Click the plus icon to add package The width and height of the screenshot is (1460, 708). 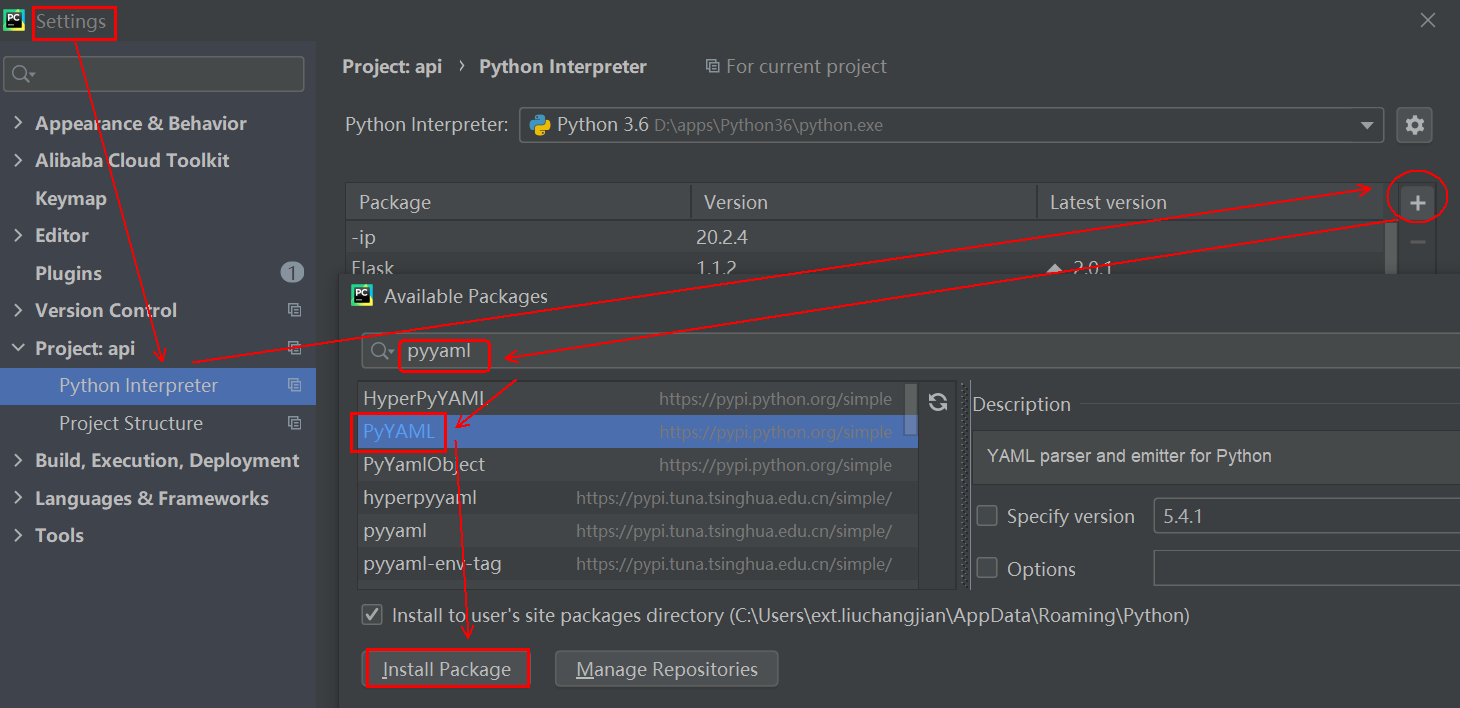[1417, 203]
